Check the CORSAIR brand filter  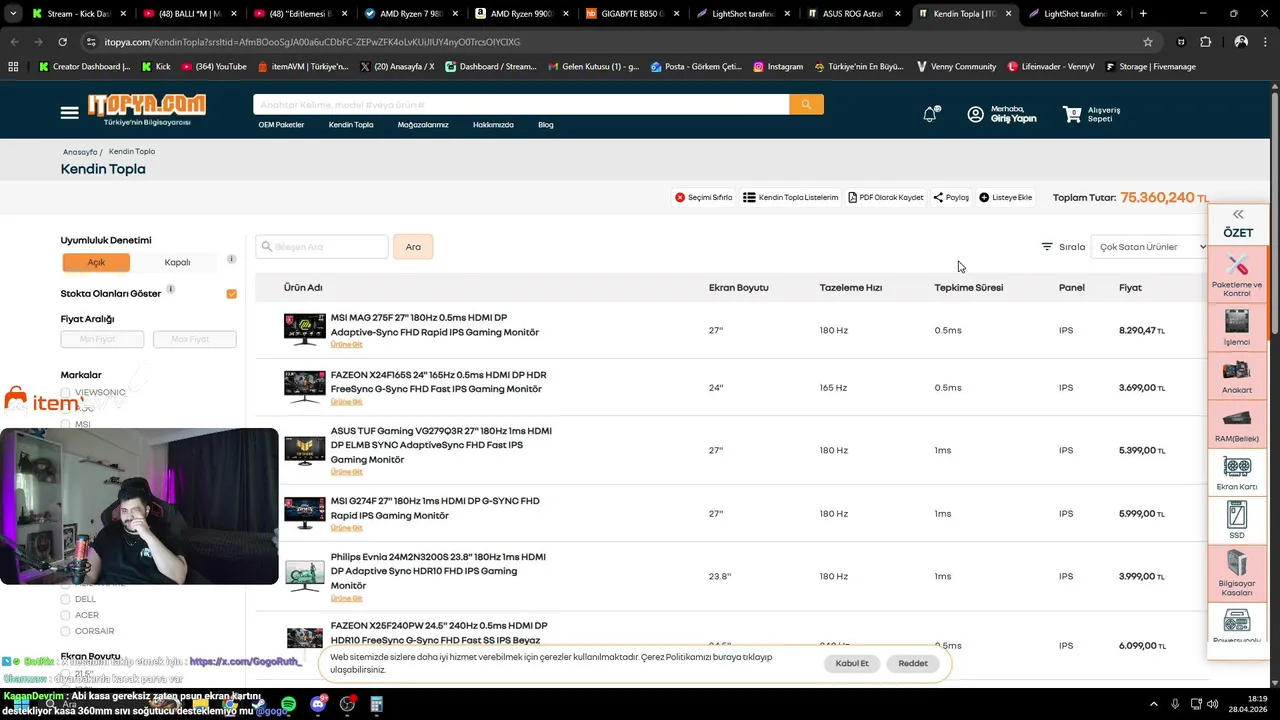point(66,631)
